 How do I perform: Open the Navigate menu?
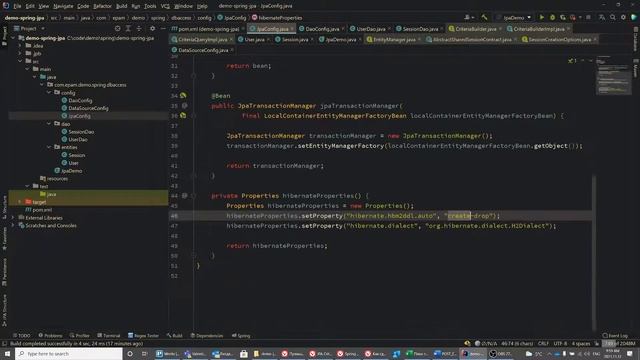point(63,6)
